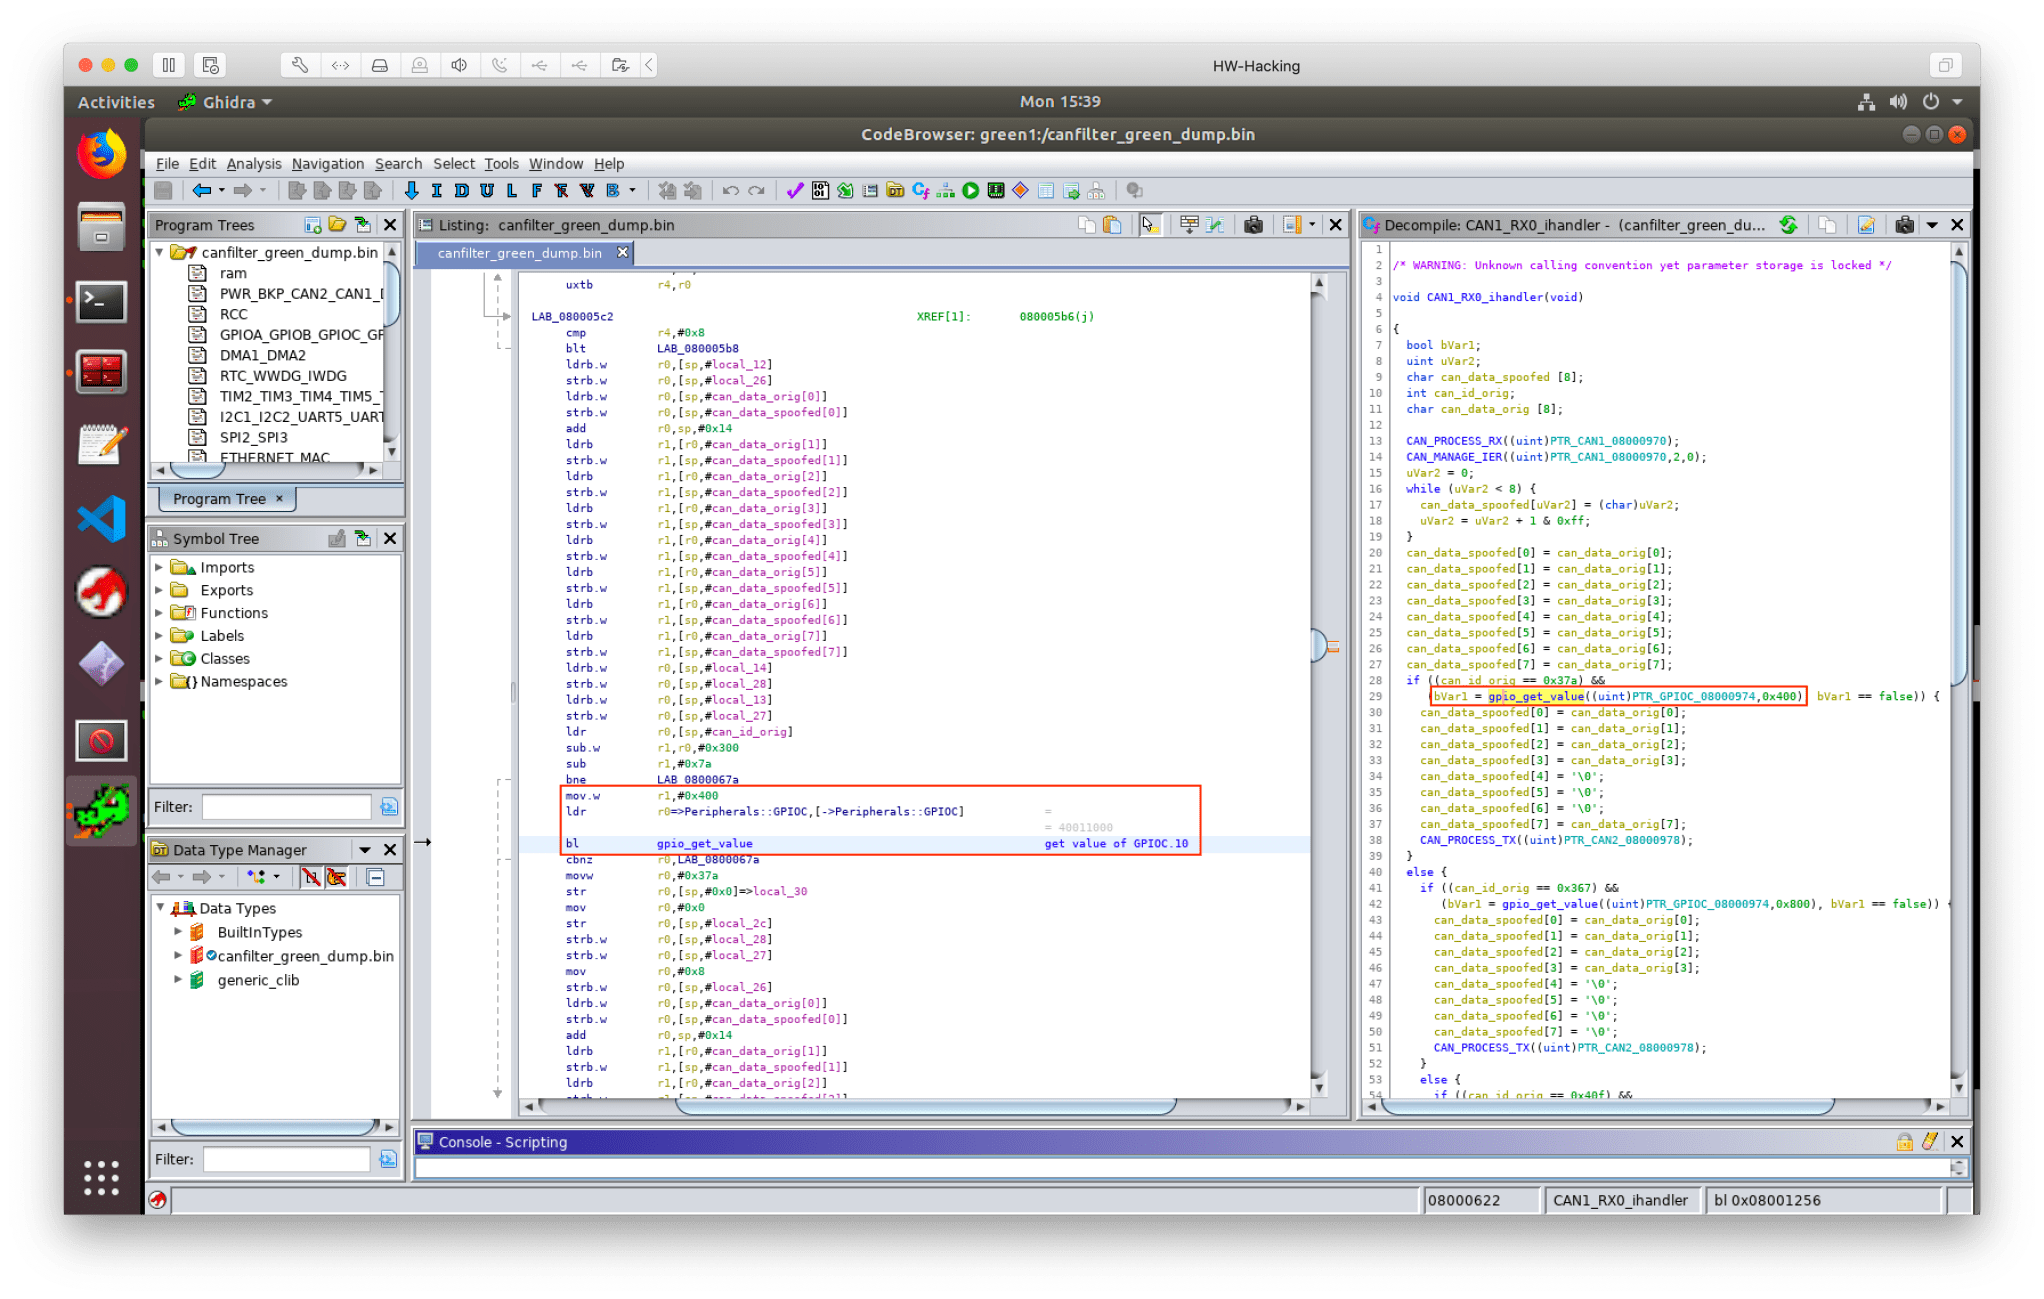Click the Undo arrow in the toolbar
The height and width of the screenshot is (1299, 2044).
pos(731,190)
